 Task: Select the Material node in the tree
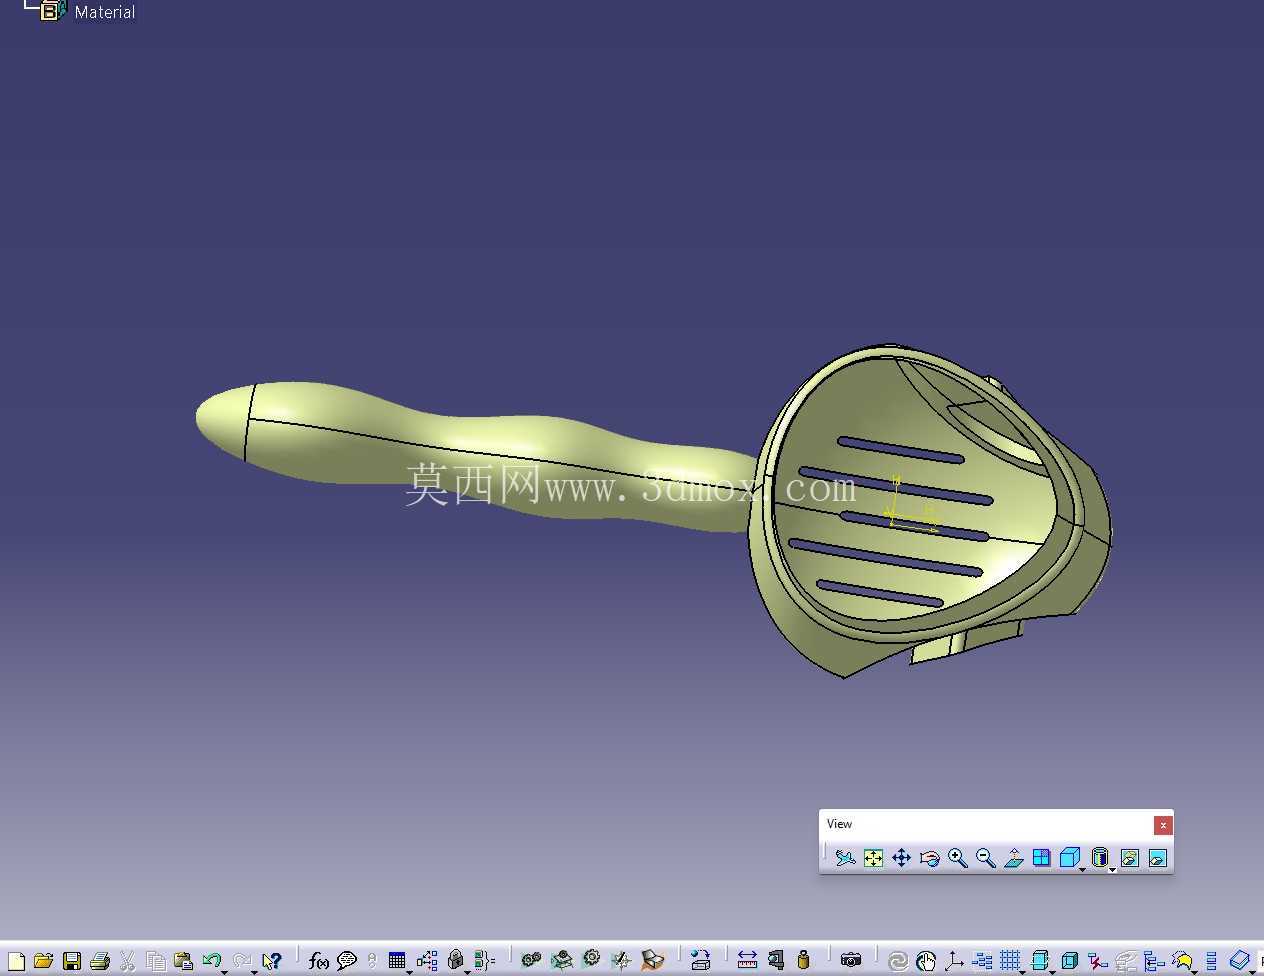104,12
